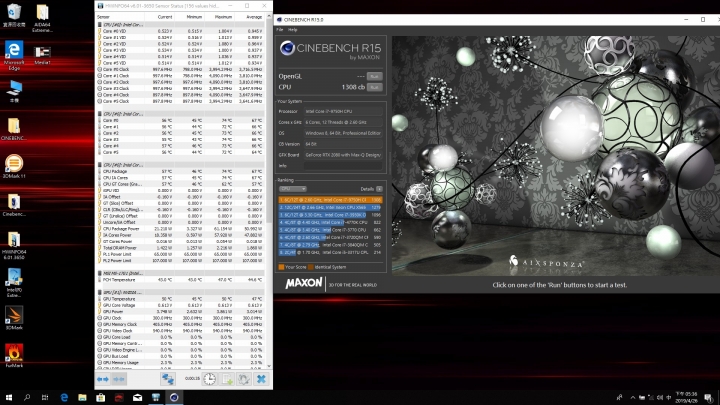Launch 3DMark 11 from the desktop
720x405 pixels.
tap(14, 166)
